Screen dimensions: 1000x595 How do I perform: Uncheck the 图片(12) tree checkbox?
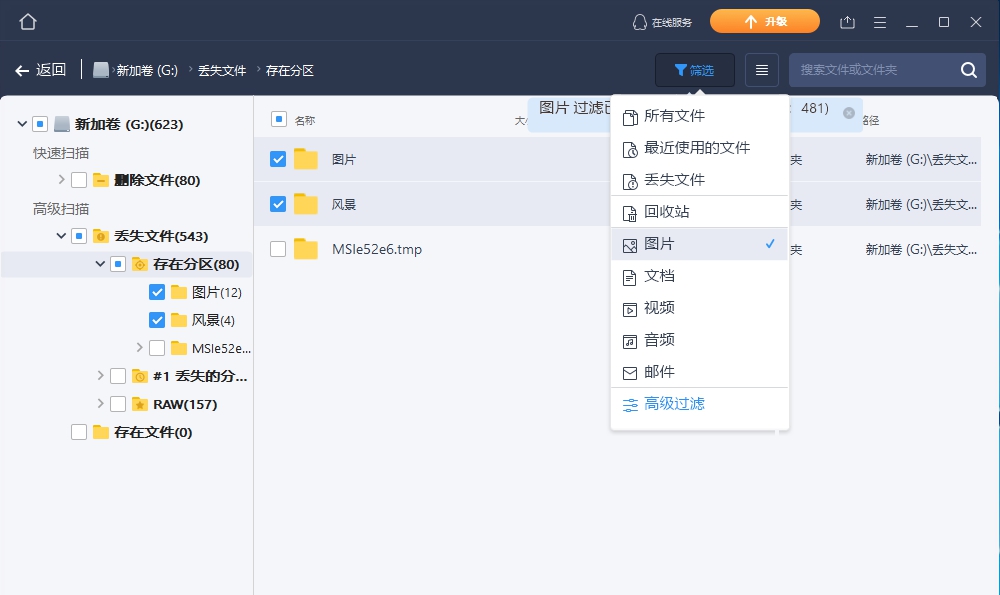pyautogui.click(x=156, y=291)
